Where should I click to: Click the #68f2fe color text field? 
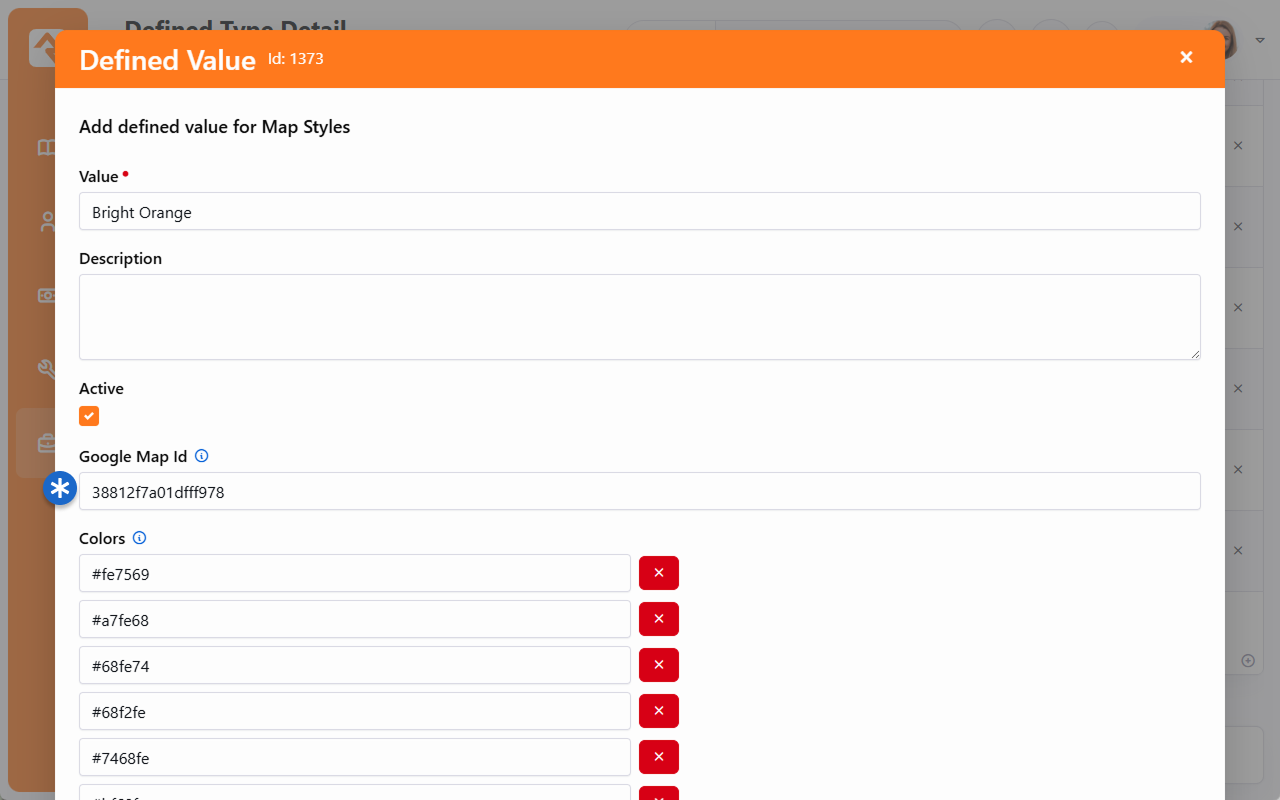355,712
